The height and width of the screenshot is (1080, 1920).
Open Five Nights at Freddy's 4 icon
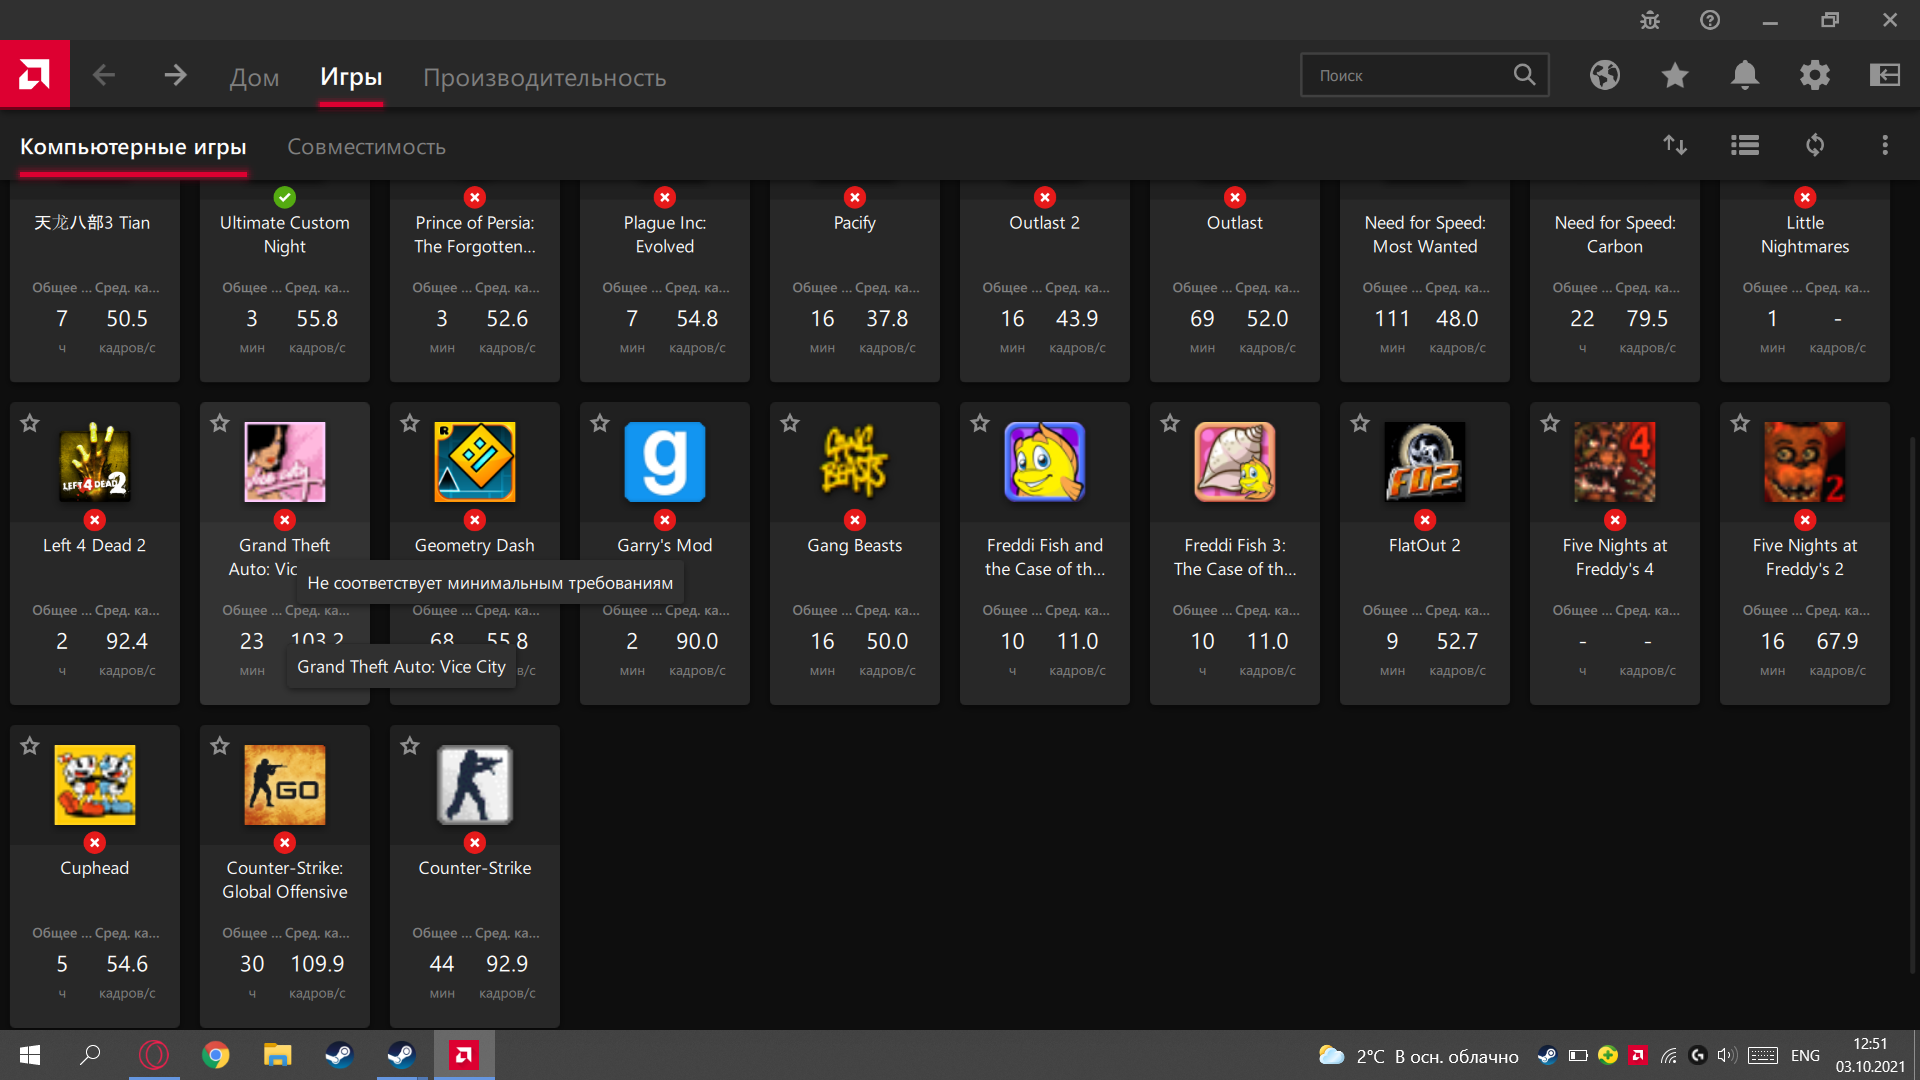(x=1615, y=462)
